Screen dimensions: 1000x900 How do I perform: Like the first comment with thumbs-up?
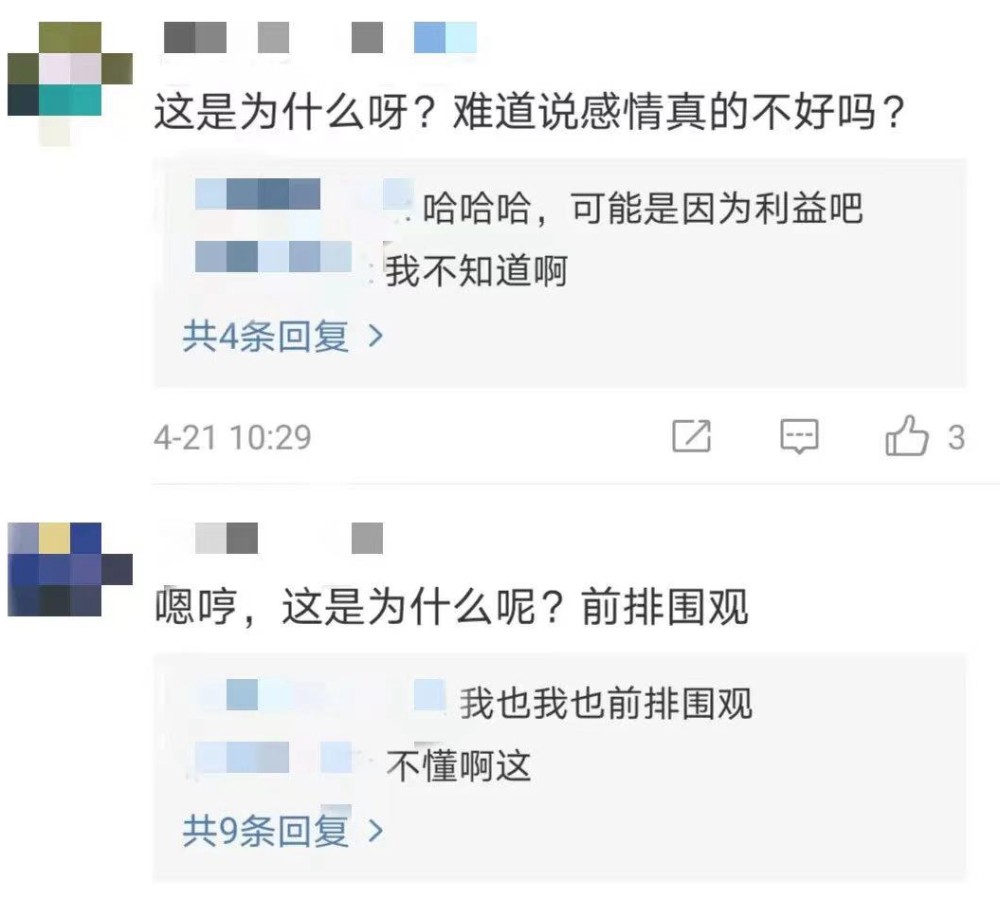tap(906, 435)
